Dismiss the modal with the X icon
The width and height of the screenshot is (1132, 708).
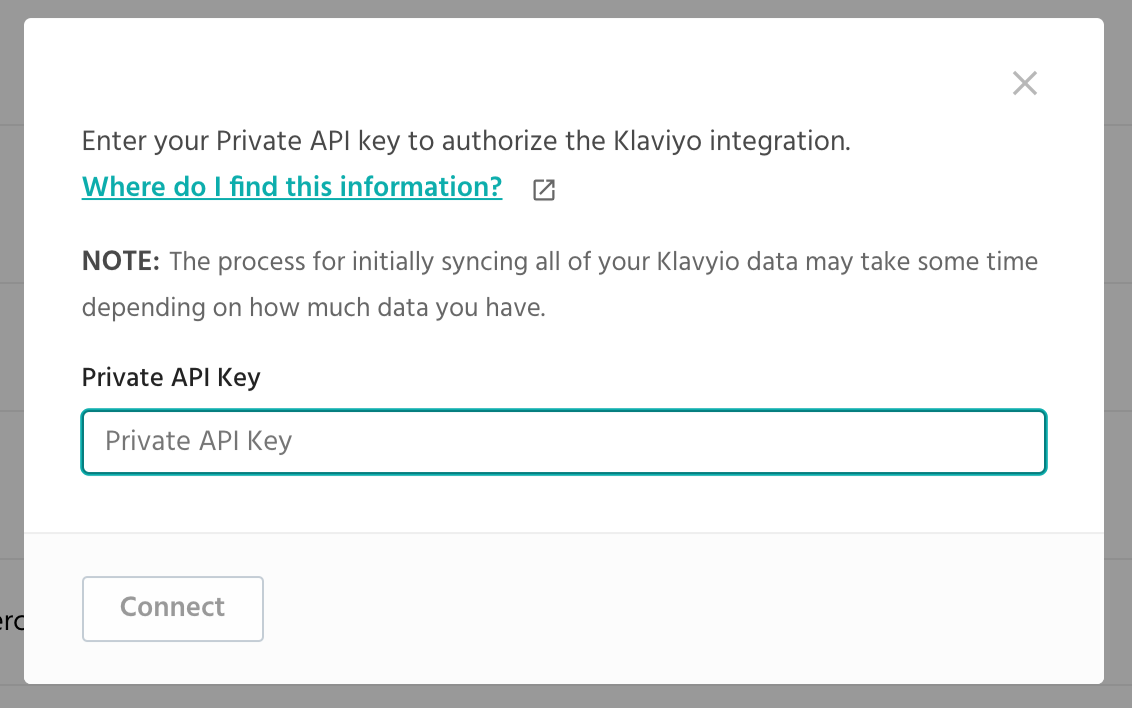[1024, 83]
